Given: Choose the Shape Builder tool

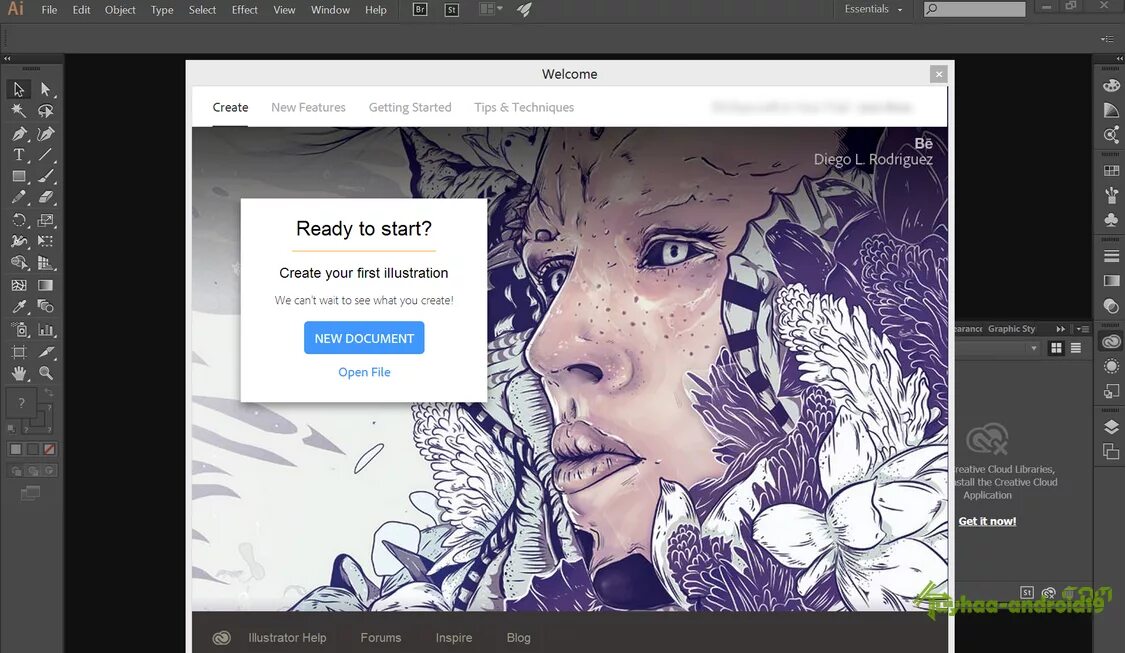Looking at the screenshot, I should 19,263.
